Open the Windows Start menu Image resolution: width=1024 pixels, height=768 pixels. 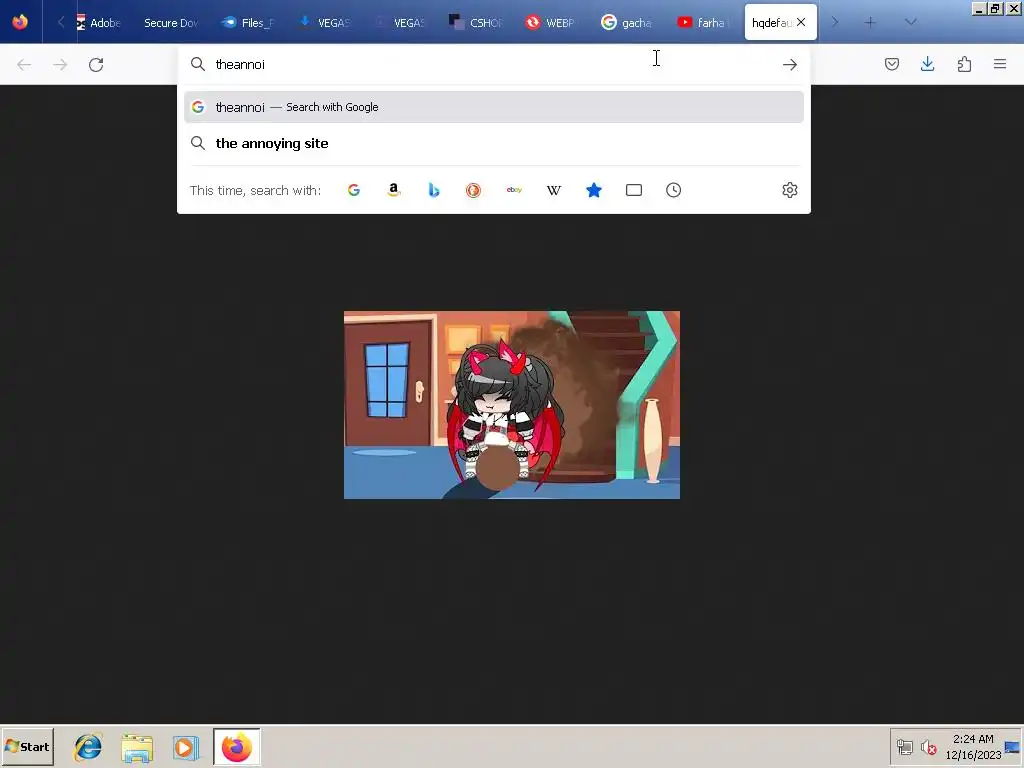pyautogui.click(x=27, y=746)
